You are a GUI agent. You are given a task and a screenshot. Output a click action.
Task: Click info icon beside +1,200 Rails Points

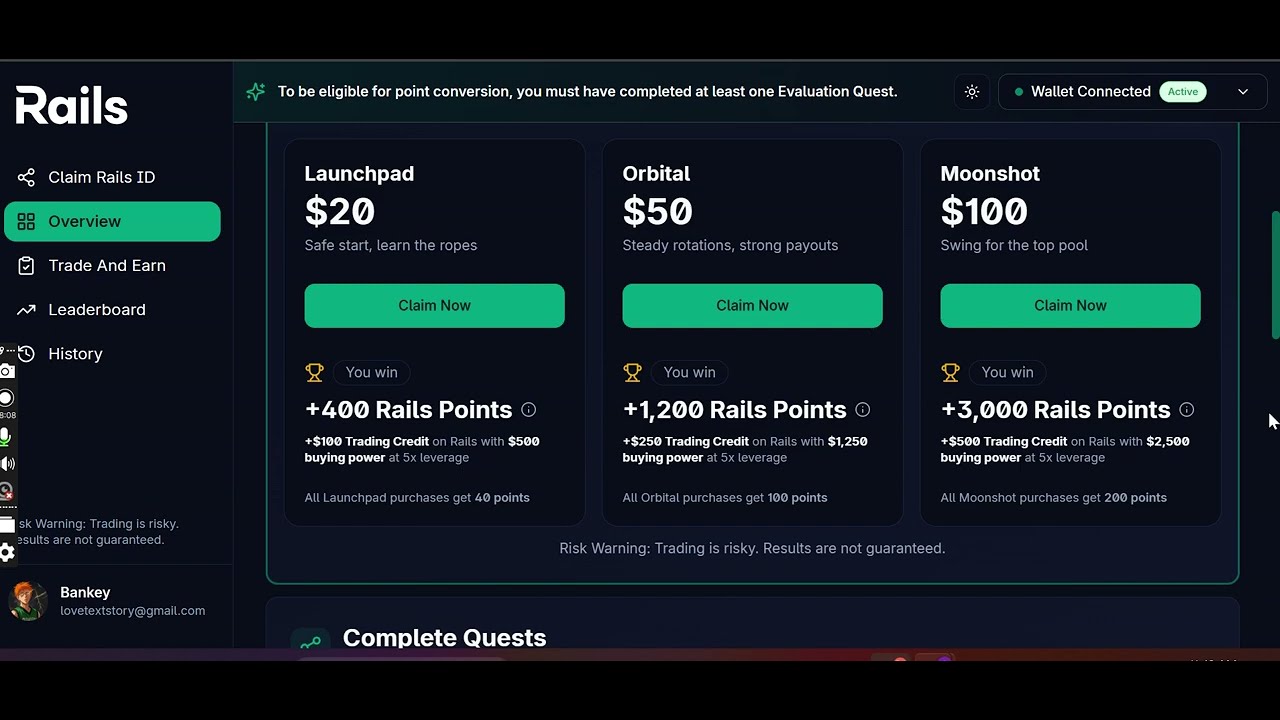862,410
